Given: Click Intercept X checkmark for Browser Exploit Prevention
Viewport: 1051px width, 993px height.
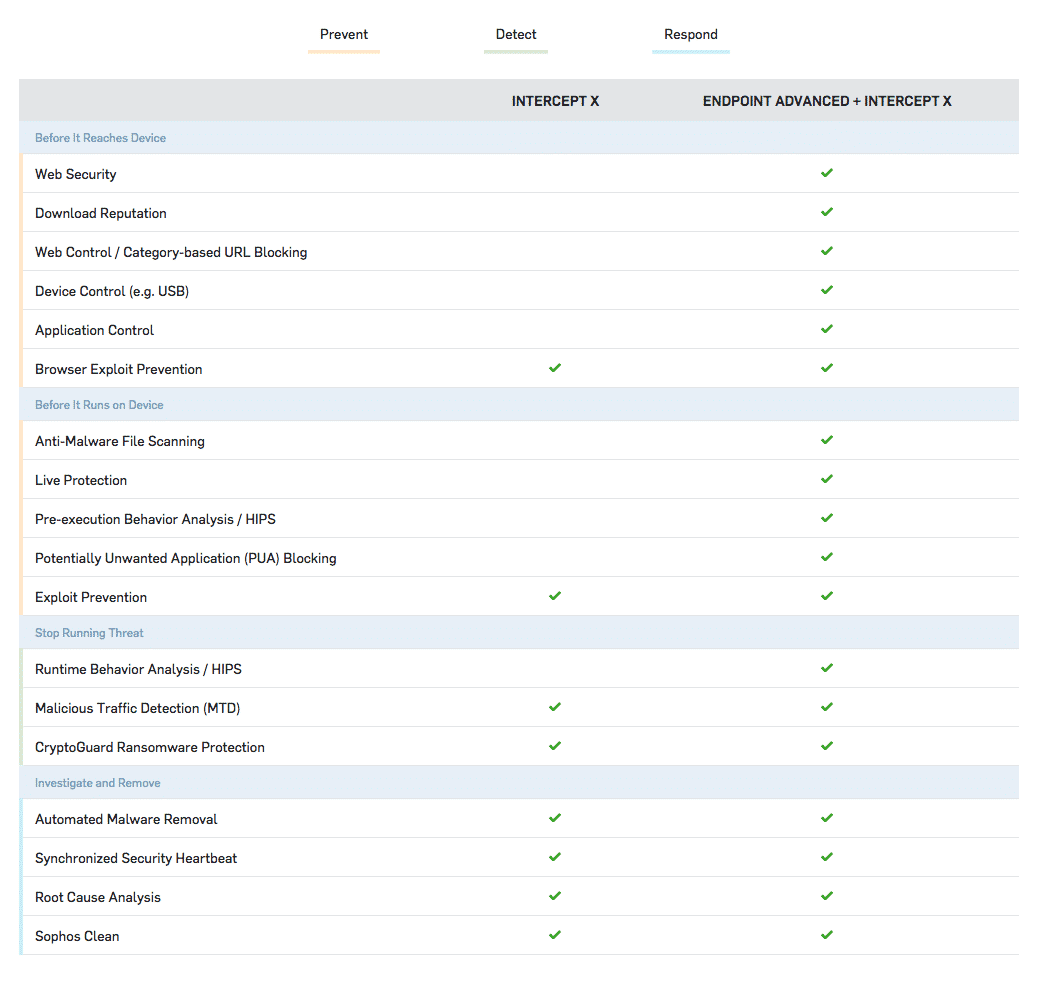Looking at the screenshot, I should (x=555, y=368).
